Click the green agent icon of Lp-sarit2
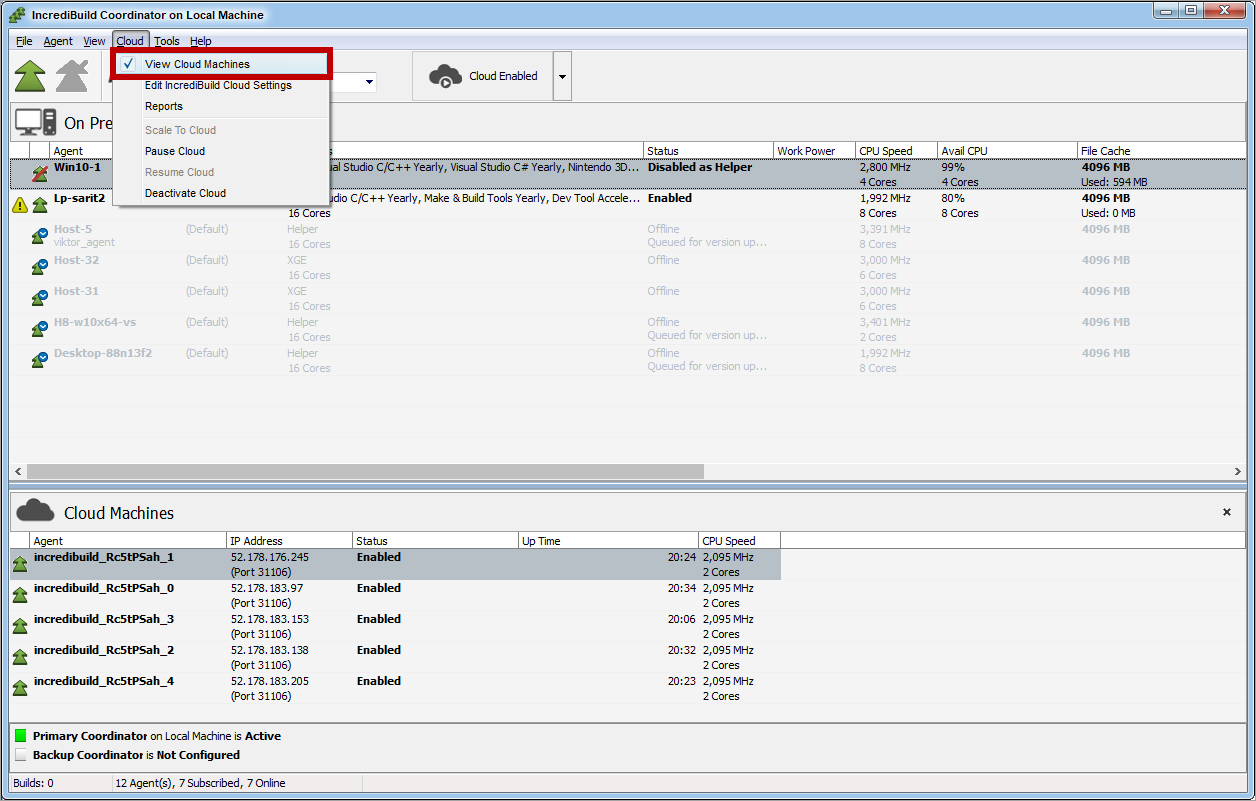 [40, 205]
